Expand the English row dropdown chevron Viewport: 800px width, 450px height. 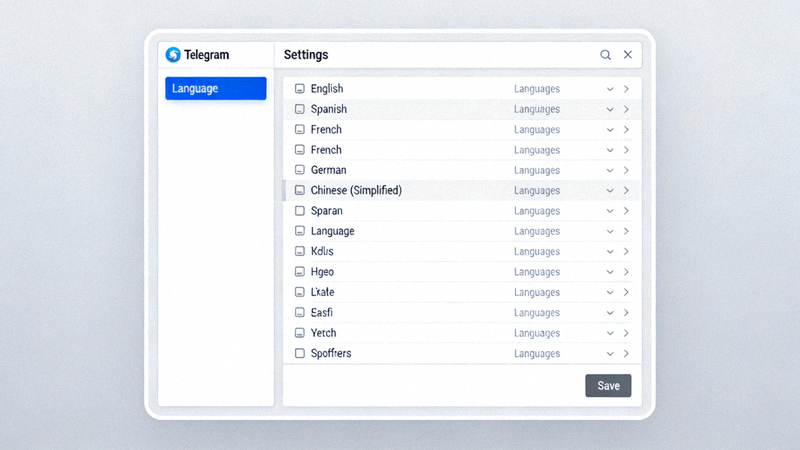pos(610,89)
